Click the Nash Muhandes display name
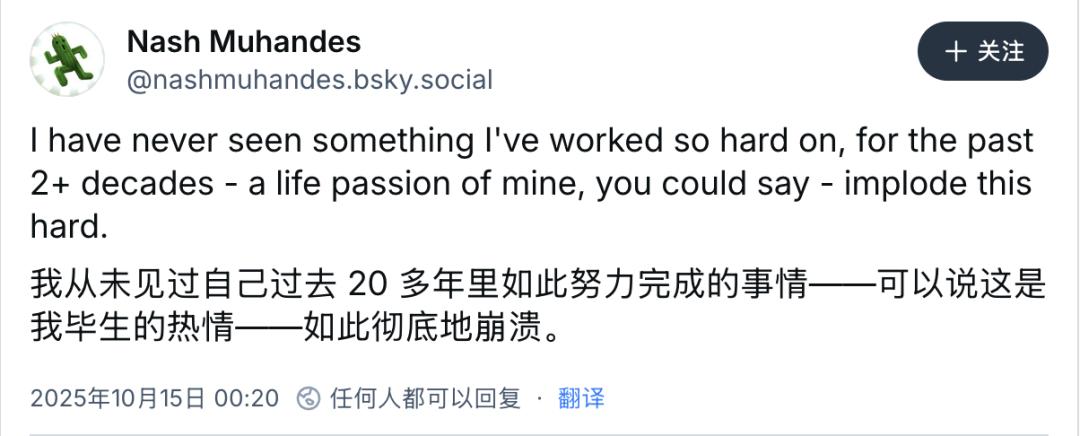Screen dimensions: 1080x436 (x=244, y=42)
